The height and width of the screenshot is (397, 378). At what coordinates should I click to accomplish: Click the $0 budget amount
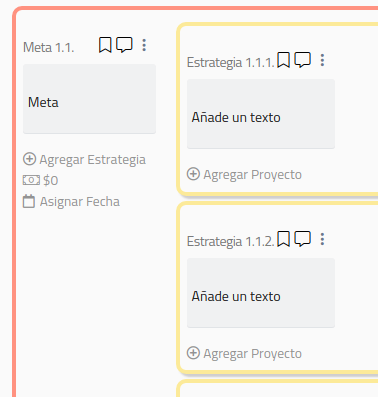(51, 180)
